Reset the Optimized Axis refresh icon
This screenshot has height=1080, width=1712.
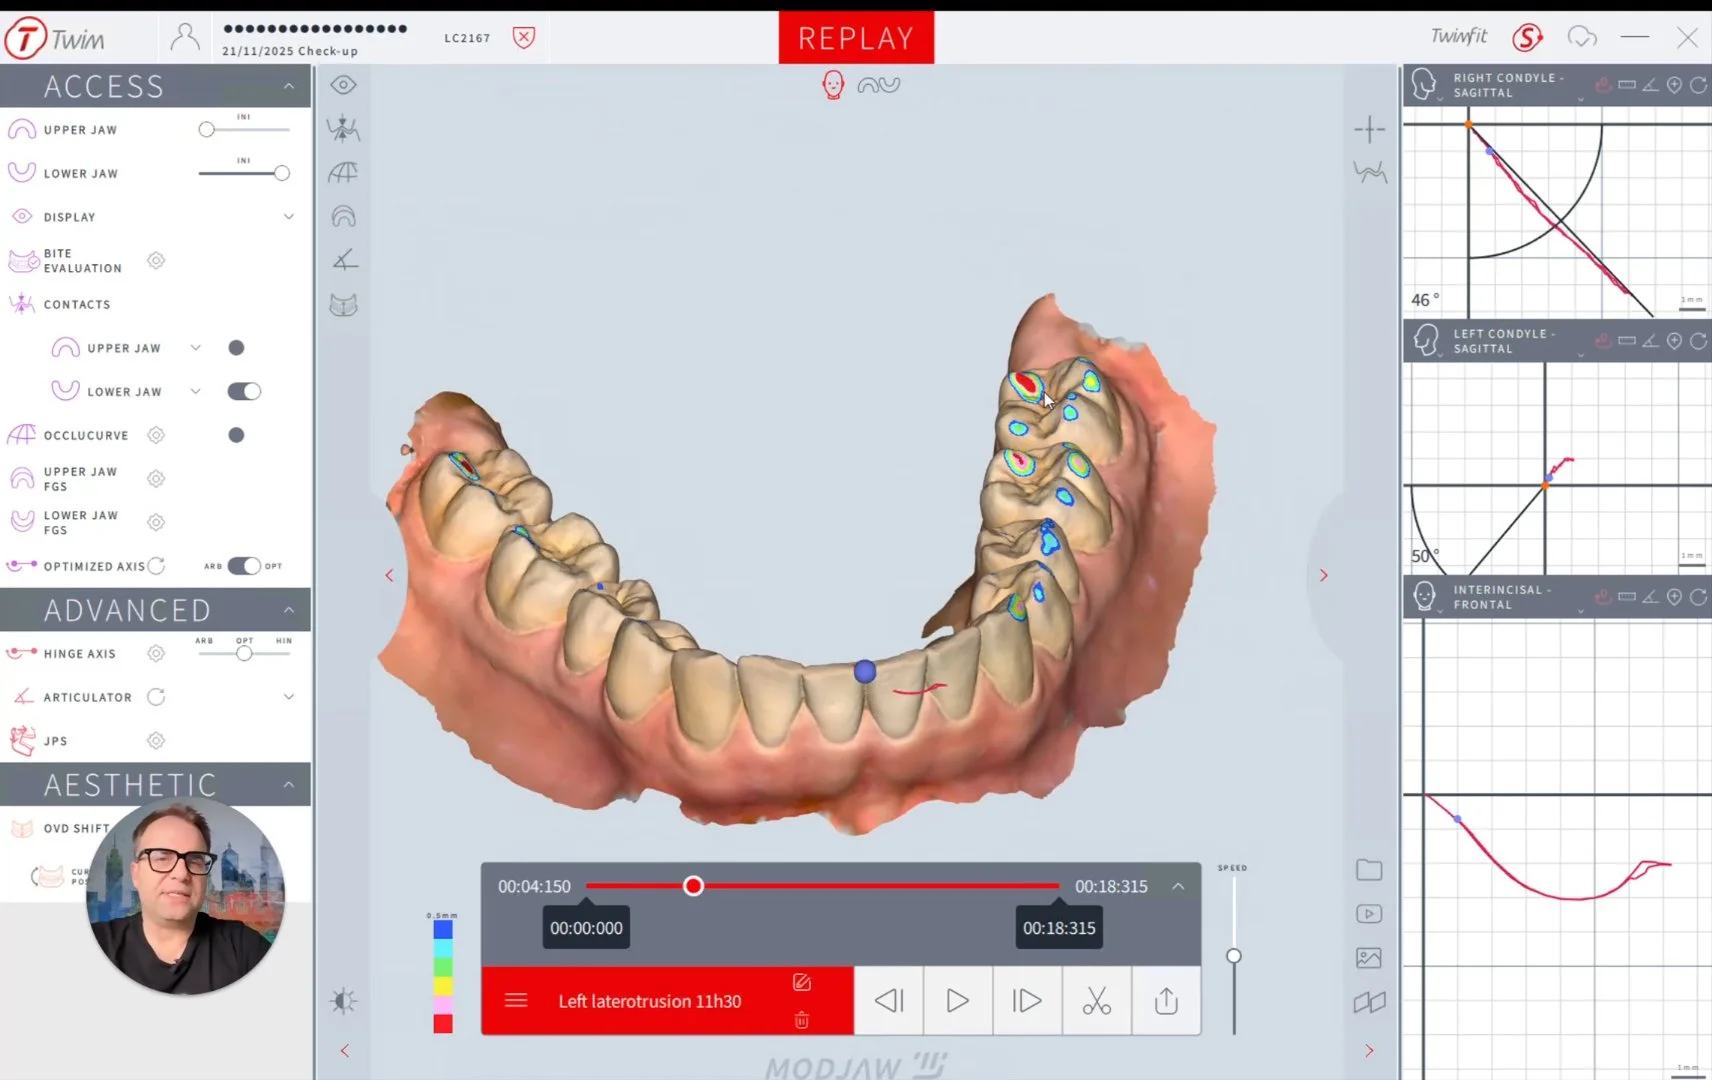coord(156,566)
